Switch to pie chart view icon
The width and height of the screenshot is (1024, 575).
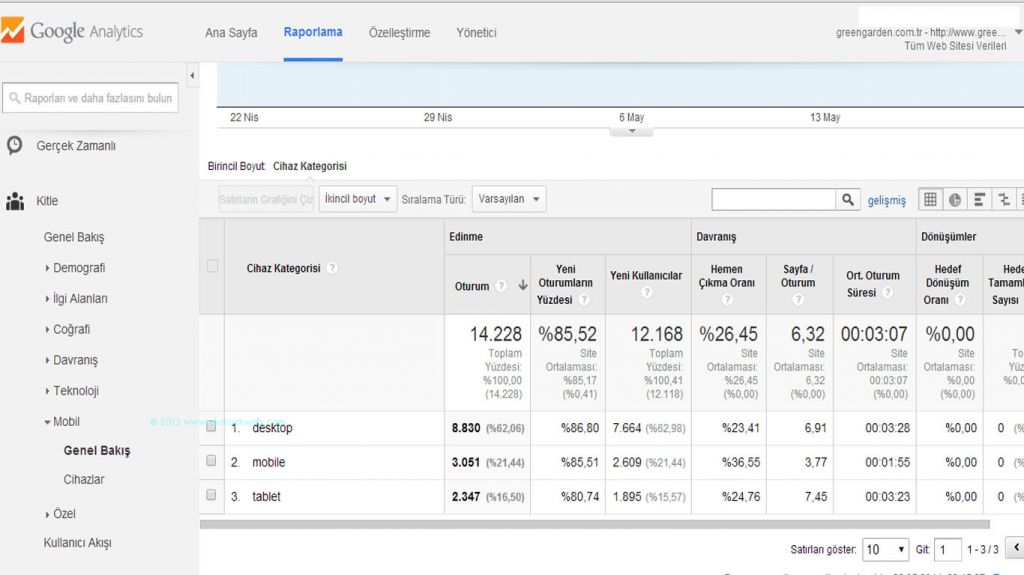click(955, 200)
